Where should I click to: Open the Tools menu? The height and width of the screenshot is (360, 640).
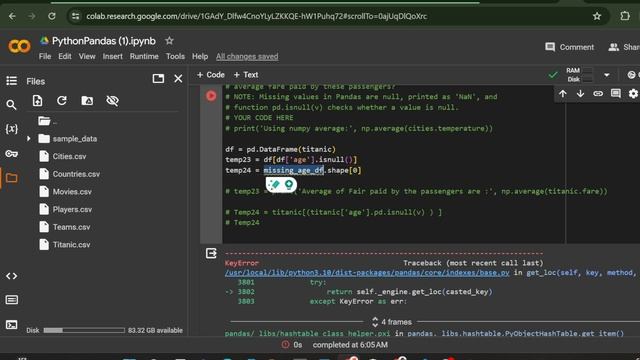coord(175,56)
